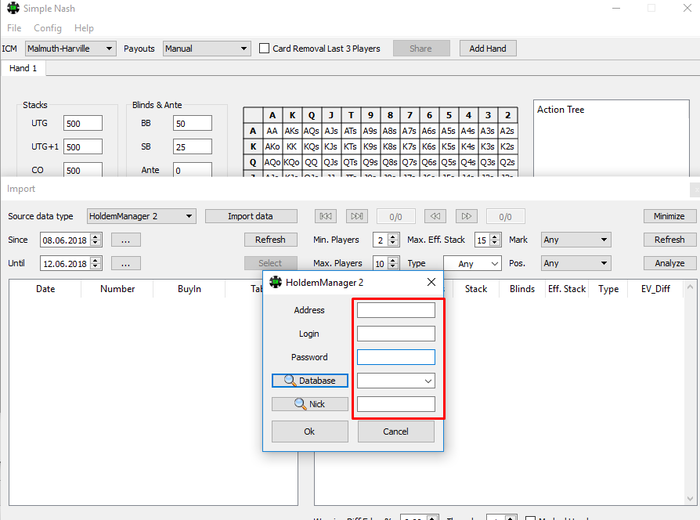Image resolution: width=700 pixels, height=520 pixels.
Task: Open the Payouts Manual dropdown
Action: tap(206, 48)
